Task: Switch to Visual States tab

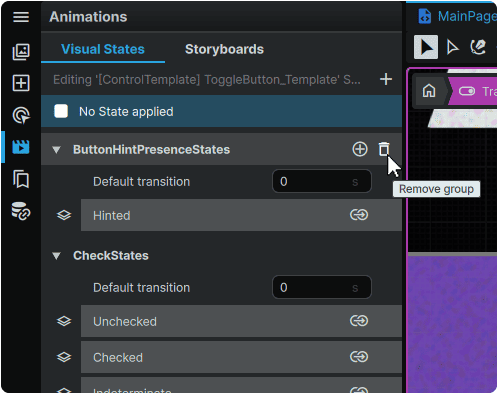Action: (x=103, y=49)
